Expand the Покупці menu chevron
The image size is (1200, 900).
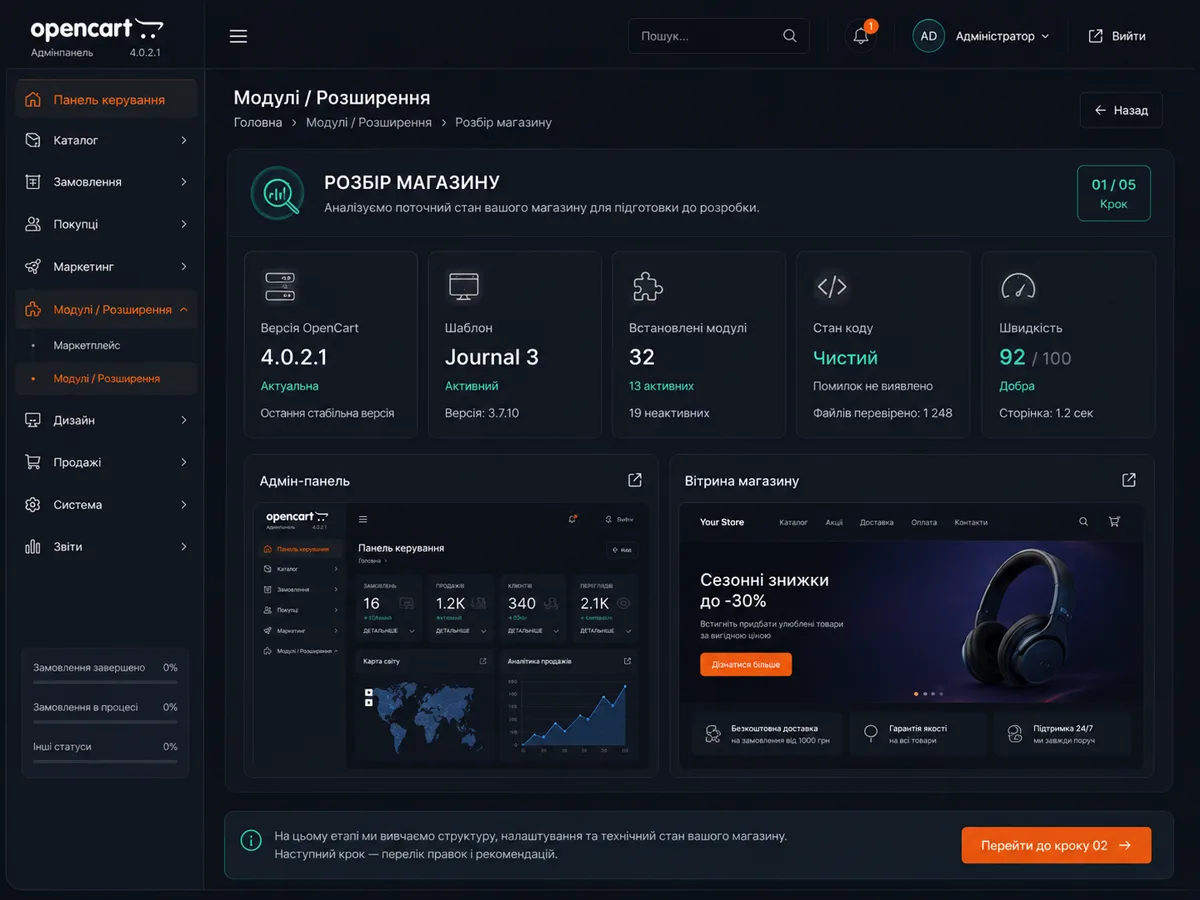(x=184, y=224)
